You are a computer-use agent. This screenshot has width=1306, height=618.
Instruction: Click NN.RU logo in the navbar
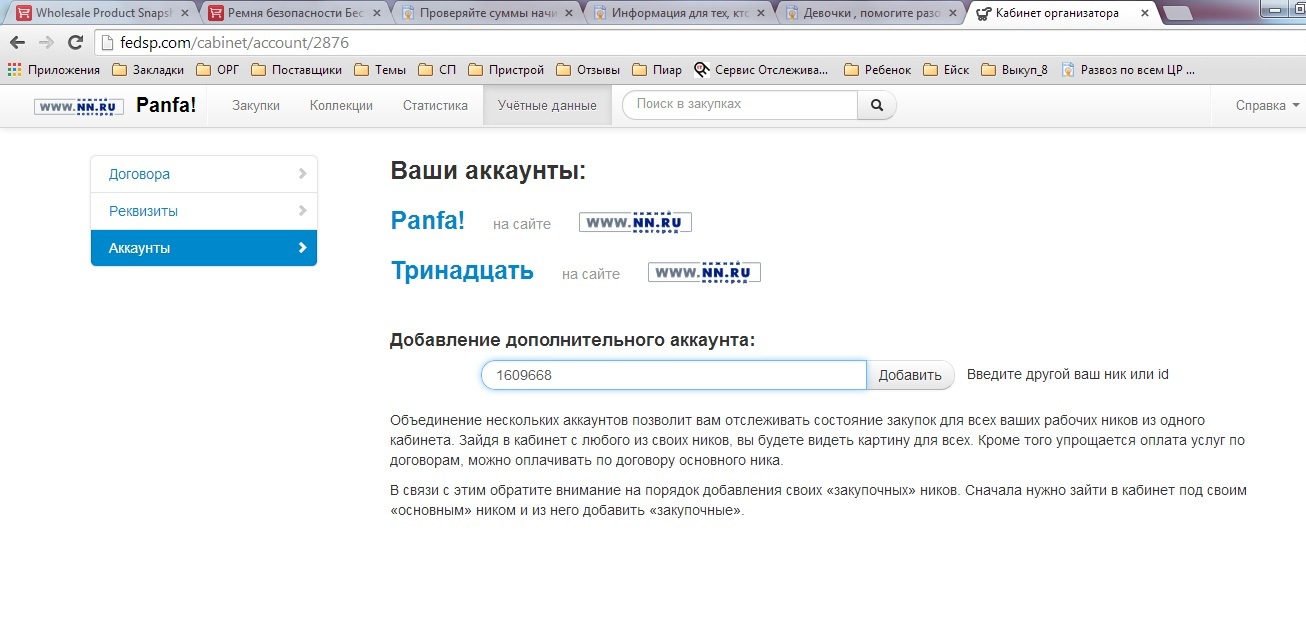click(x=79, y=106)
